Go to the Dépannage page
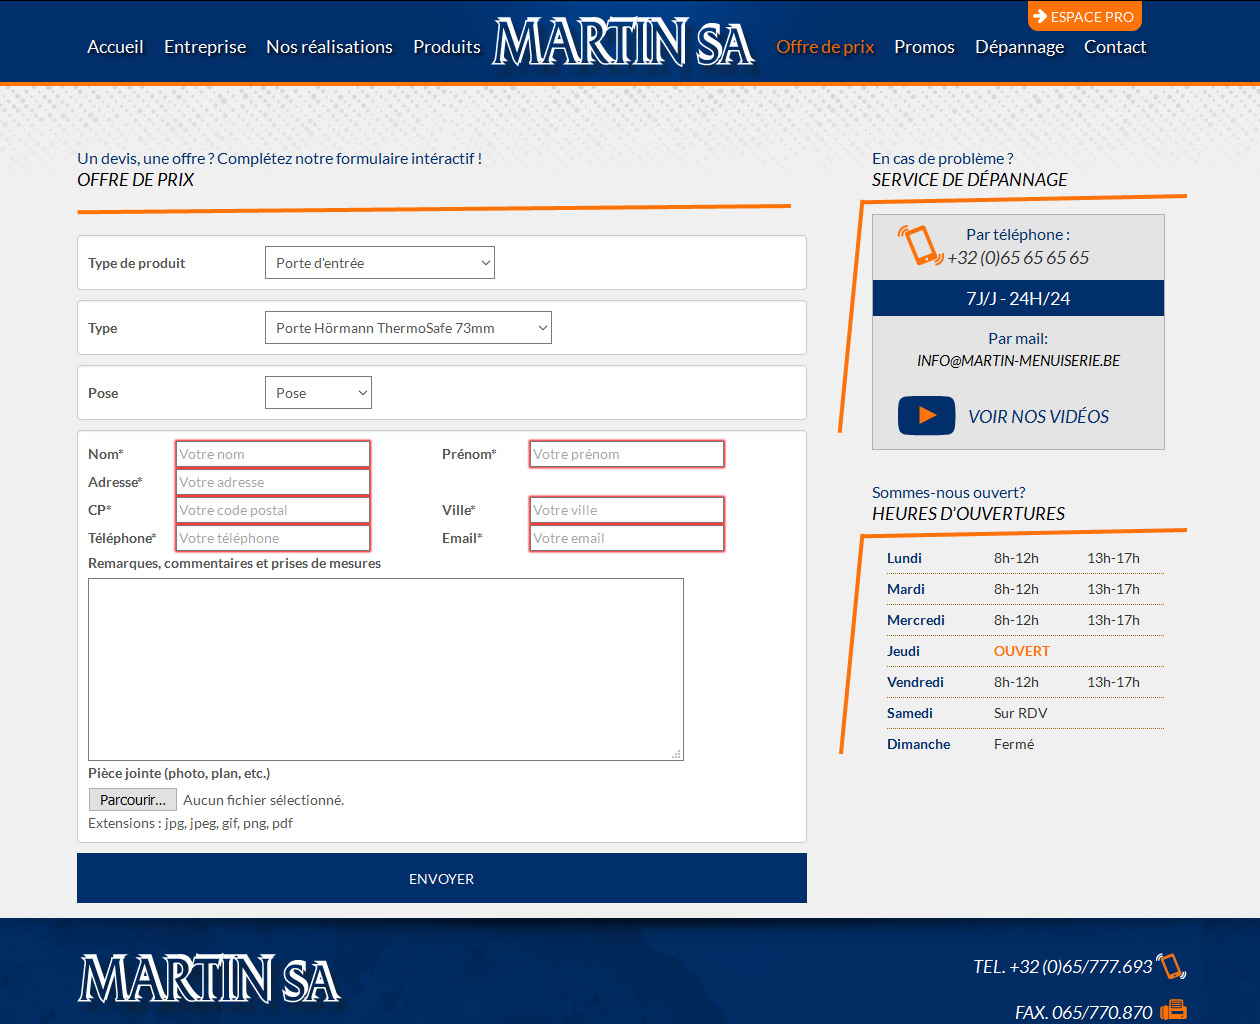 1019,47
